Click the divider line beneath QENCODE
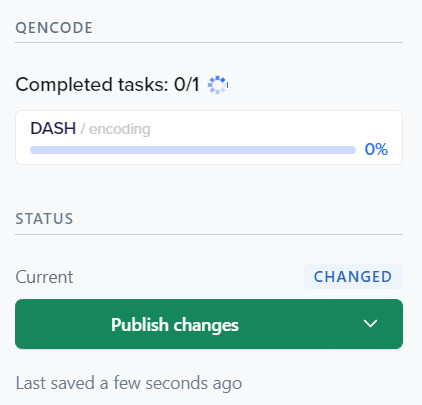422x405 pixels. pos(209,42)
